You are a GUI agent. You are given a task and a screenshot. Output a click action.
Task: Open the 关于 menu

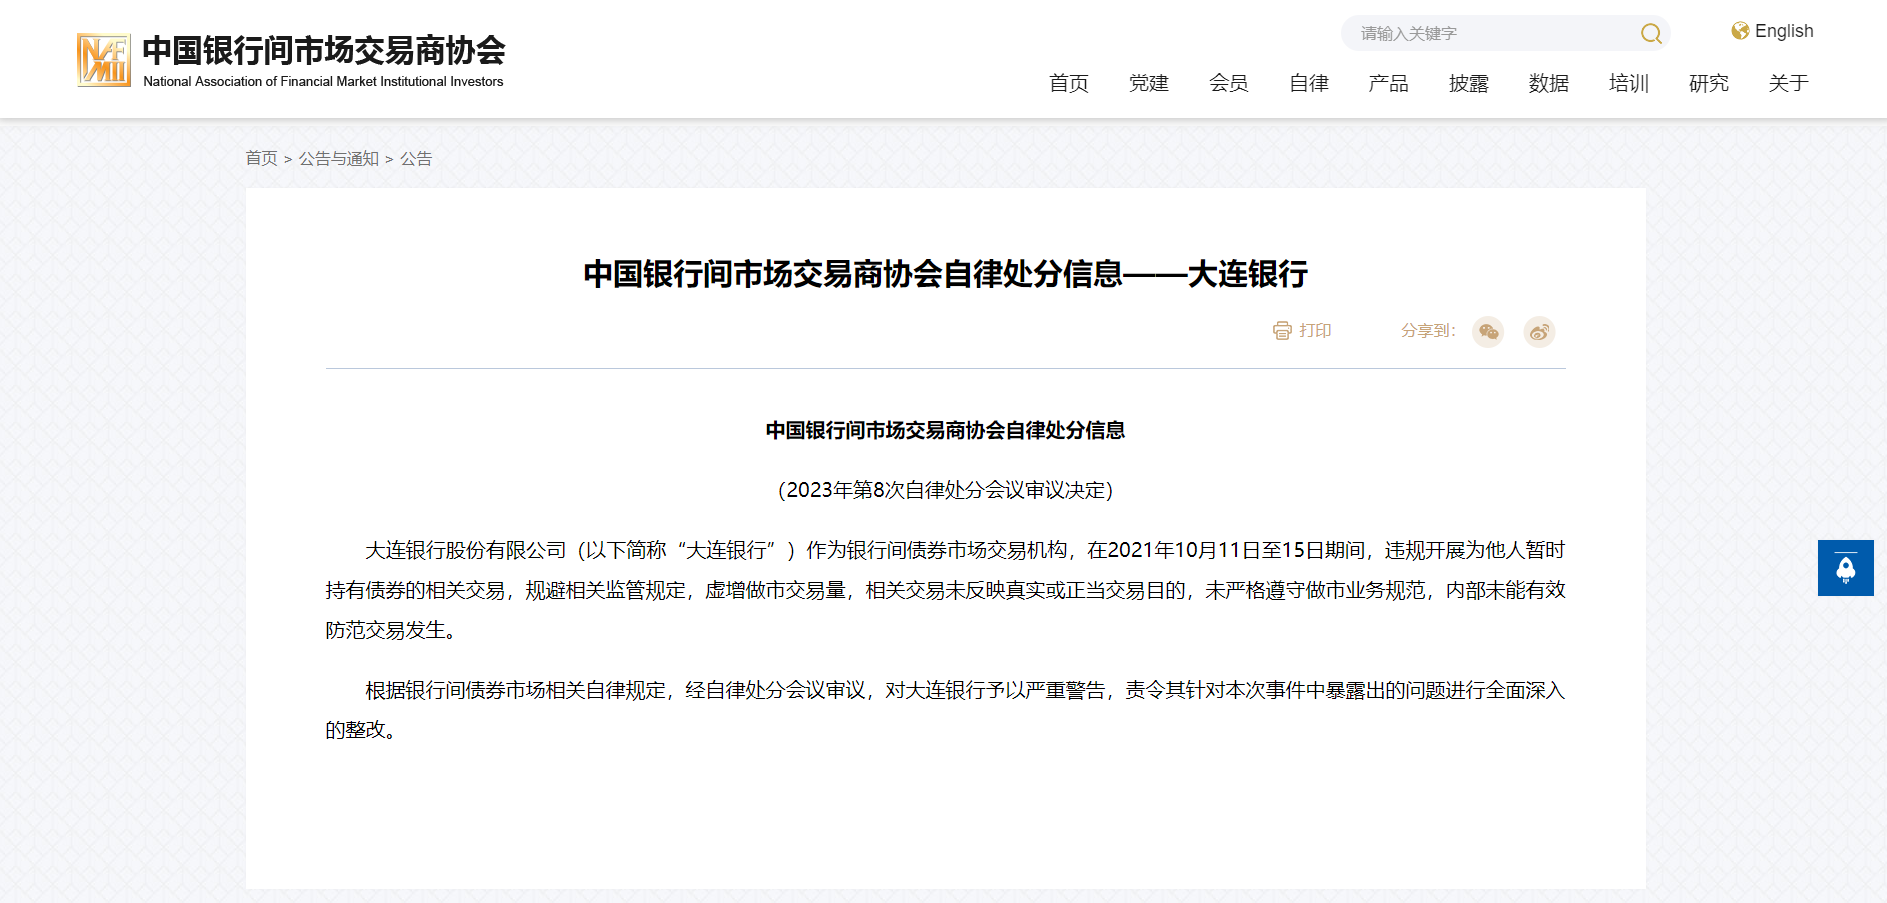[1788, 83]
